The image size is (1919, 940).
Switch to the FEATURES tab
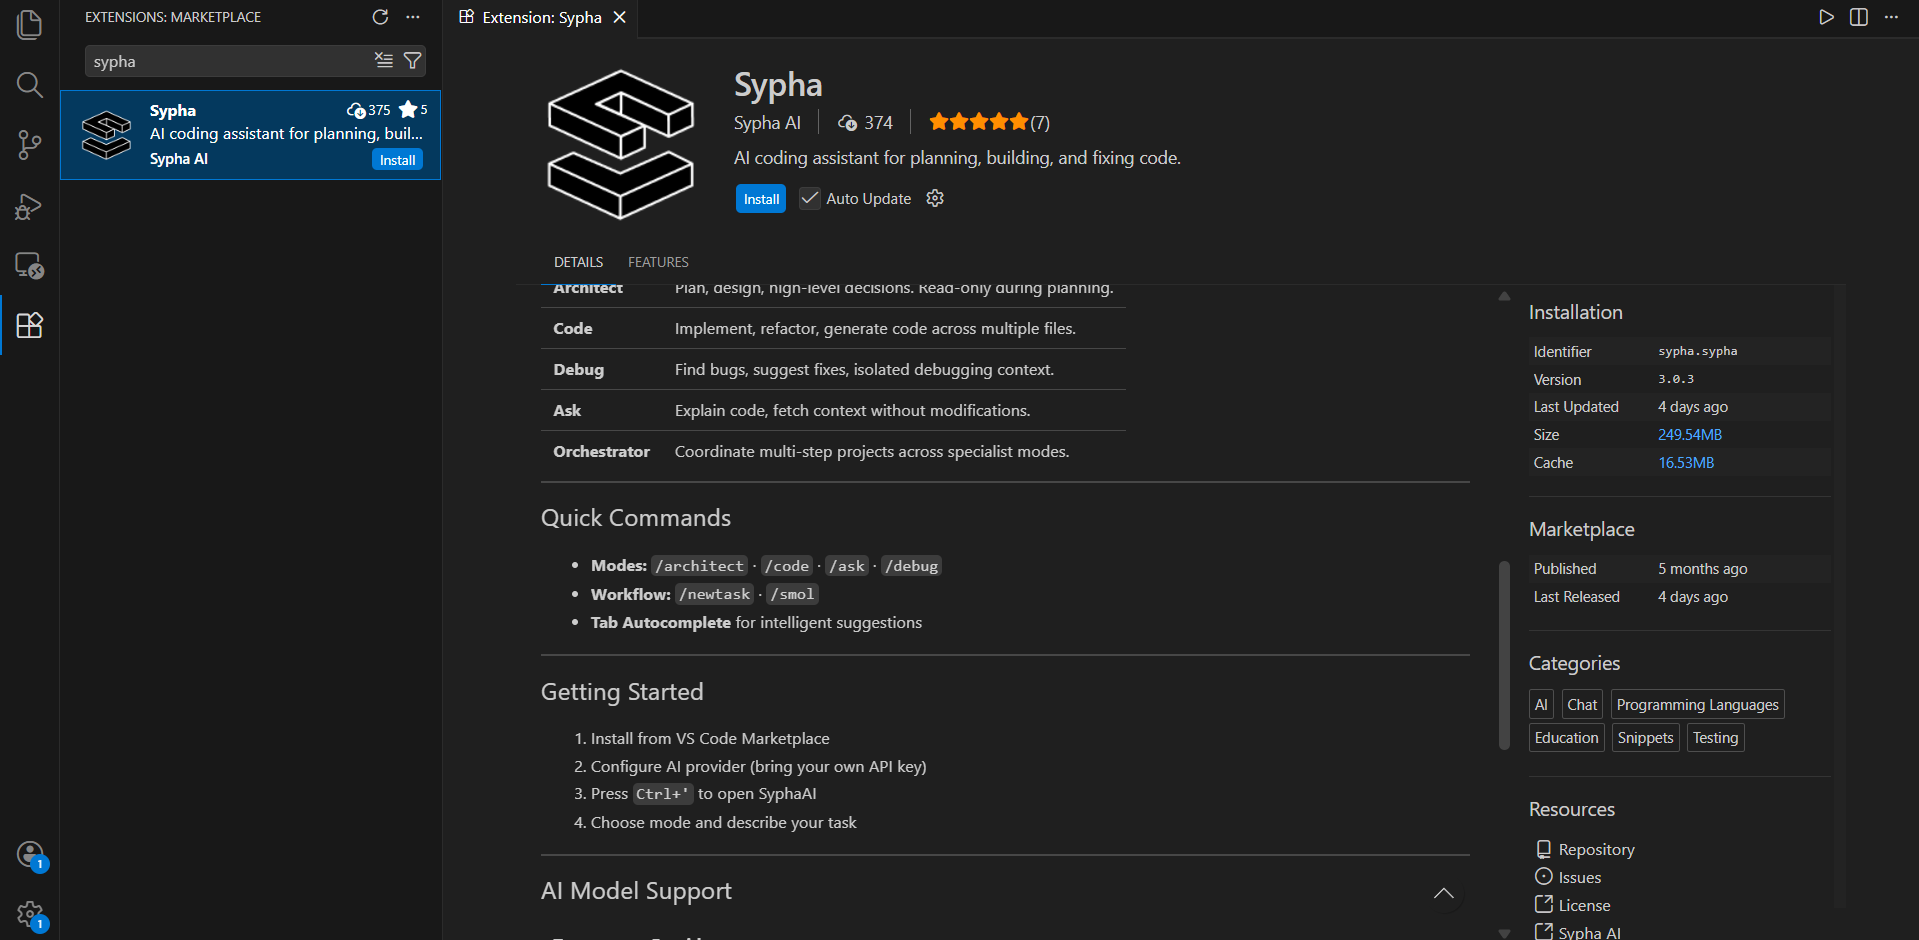pyautogui.click(x=658, y=262)
